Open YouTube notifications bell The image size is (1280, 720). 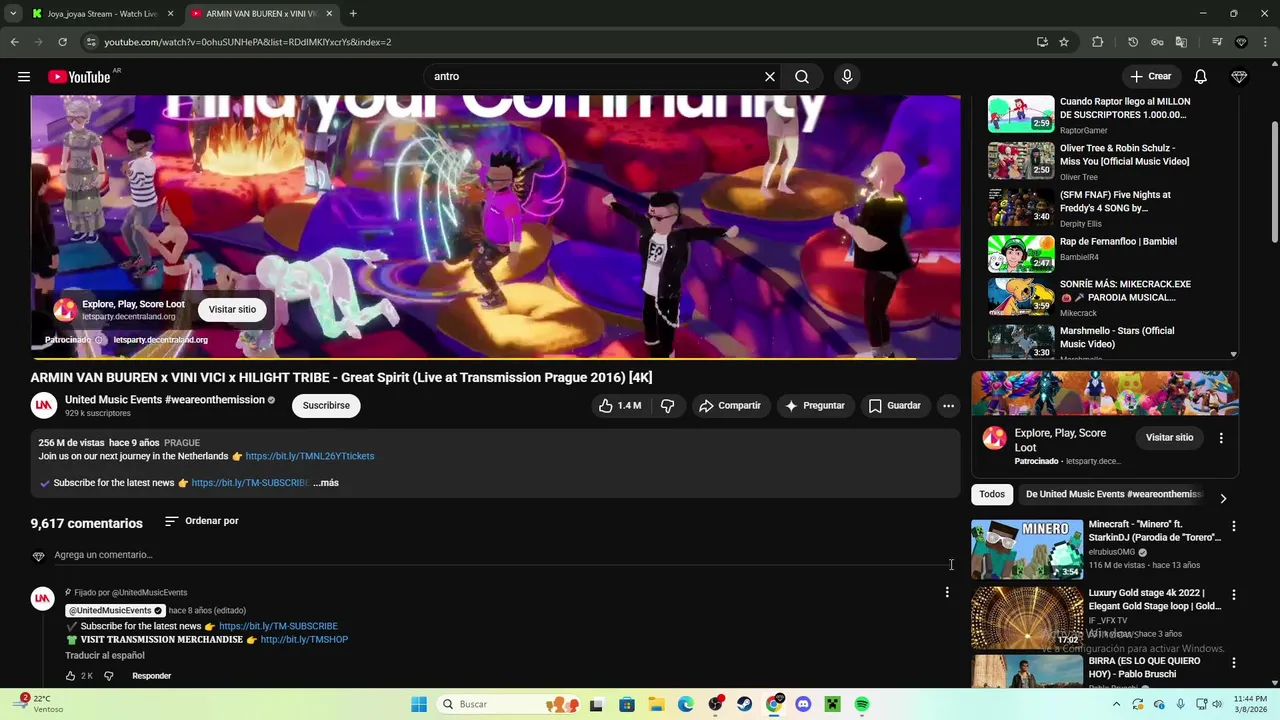click(1201, 77)
